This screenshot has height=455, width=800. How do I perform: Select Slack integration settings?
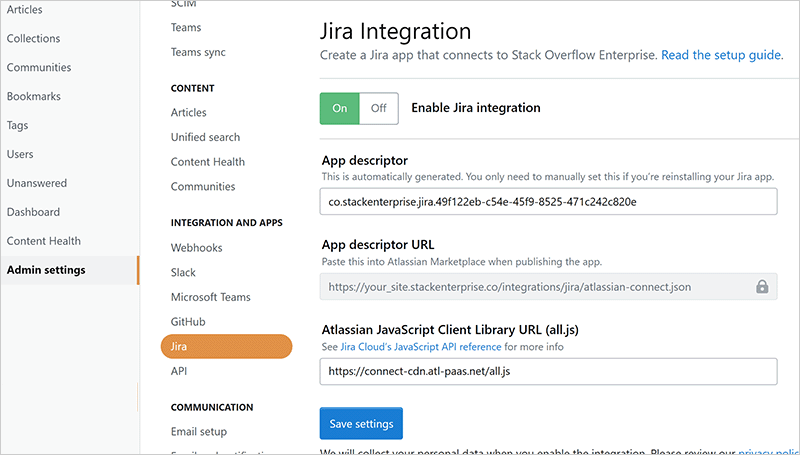pyautogui.click(x=184, y=272)
